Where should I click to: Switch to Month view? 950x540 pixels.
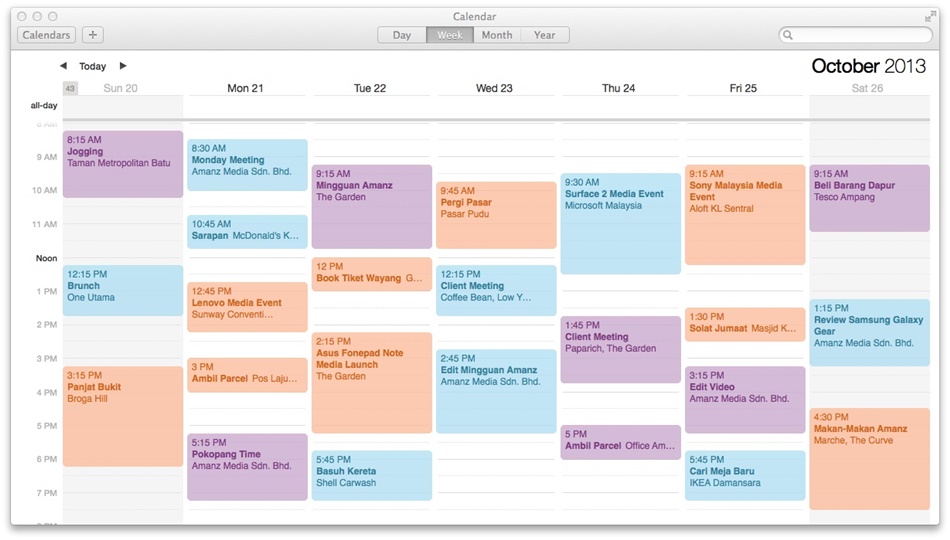click(x=497, y=35)
